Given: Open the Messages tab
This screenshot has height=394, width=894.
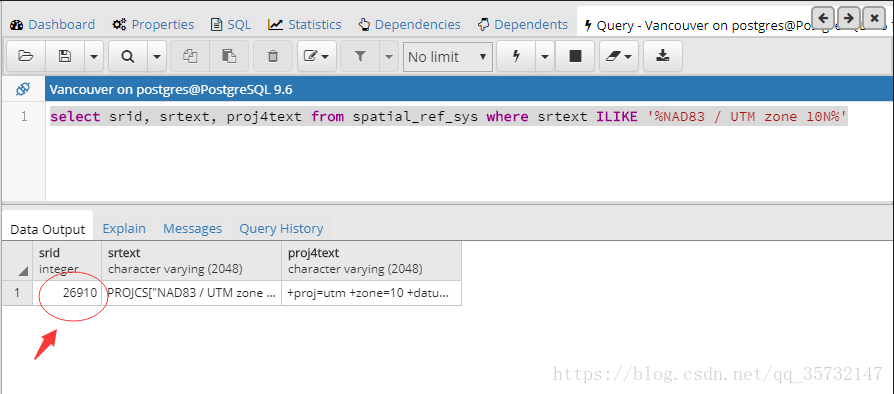Looking at the screenshot, I should [x=192, y=229].
